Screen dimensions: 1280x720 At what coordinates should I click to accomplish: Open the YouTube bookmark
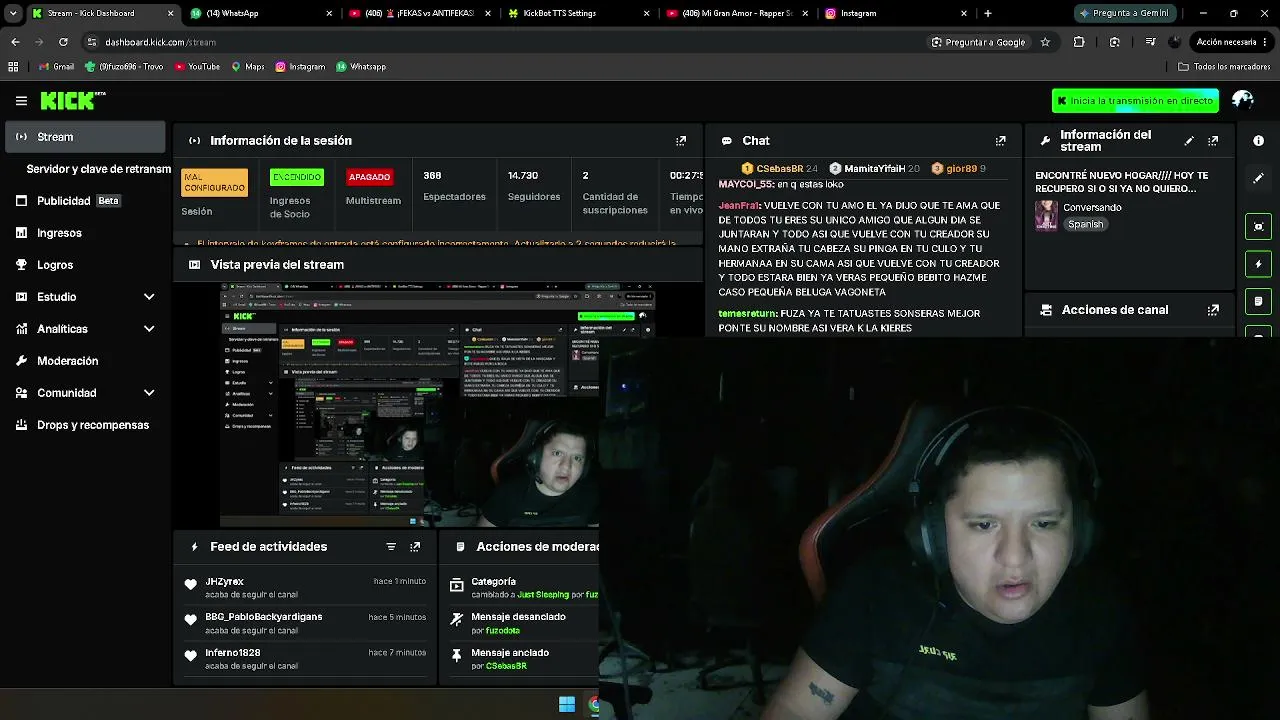click(197, 67)
